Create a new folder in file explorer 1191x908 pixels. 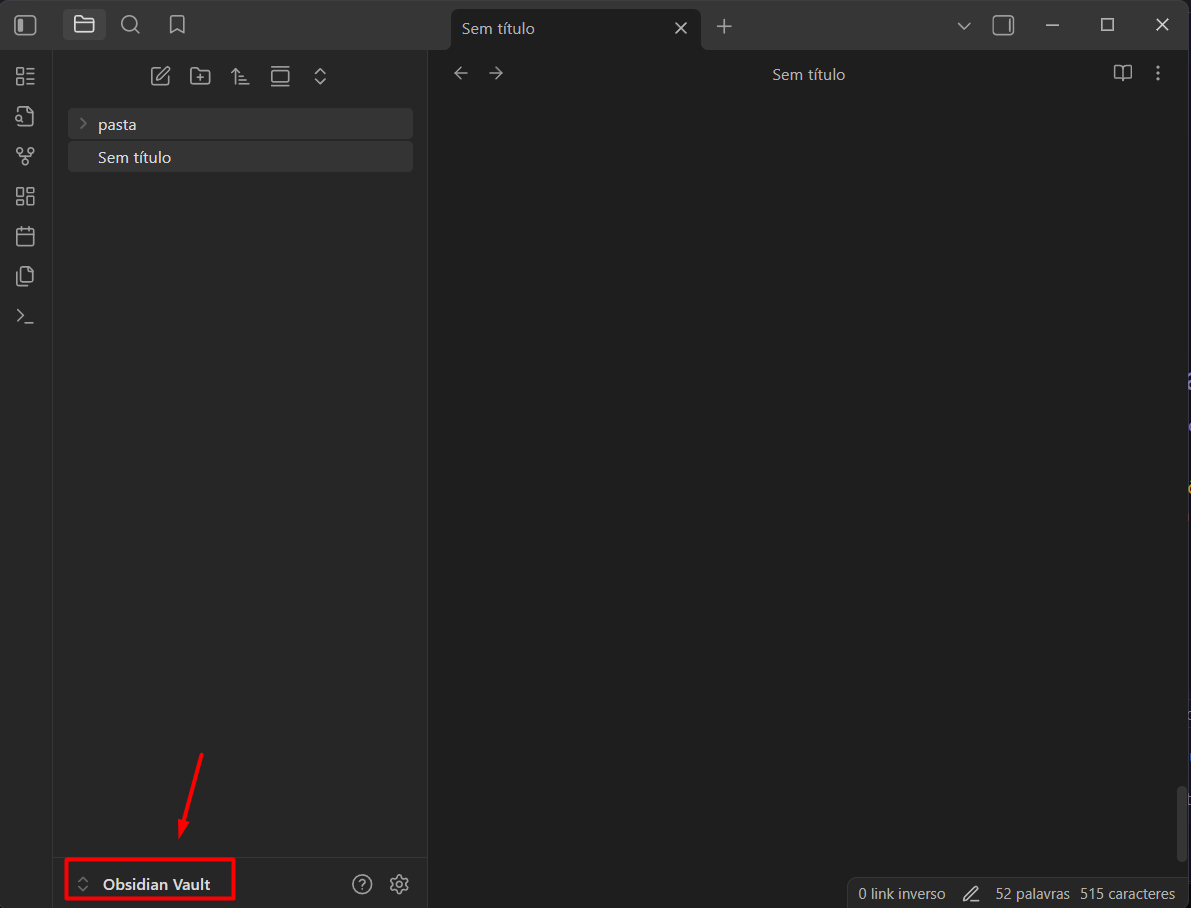200,76
